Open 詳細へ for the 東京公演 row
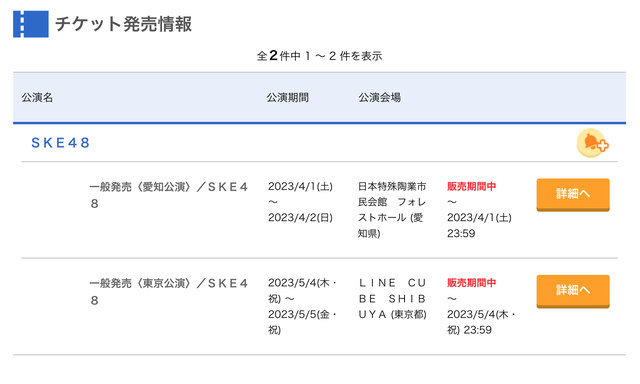Viewport: 640px width, 384px height. point(573,291)
